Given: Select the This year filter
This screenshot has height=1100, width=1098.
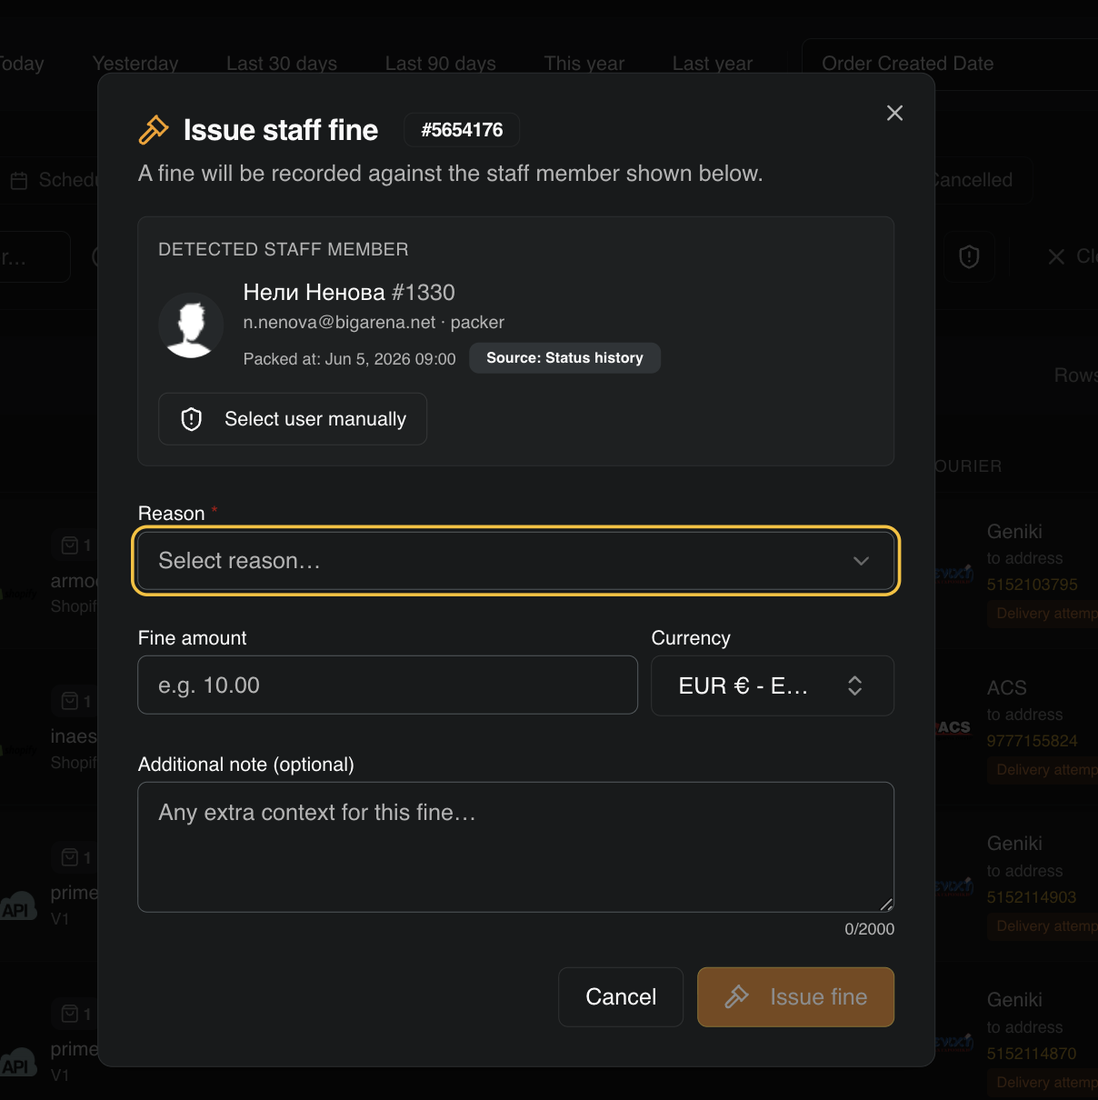Looking at the screenshot, I should click(x=584, y=63).
